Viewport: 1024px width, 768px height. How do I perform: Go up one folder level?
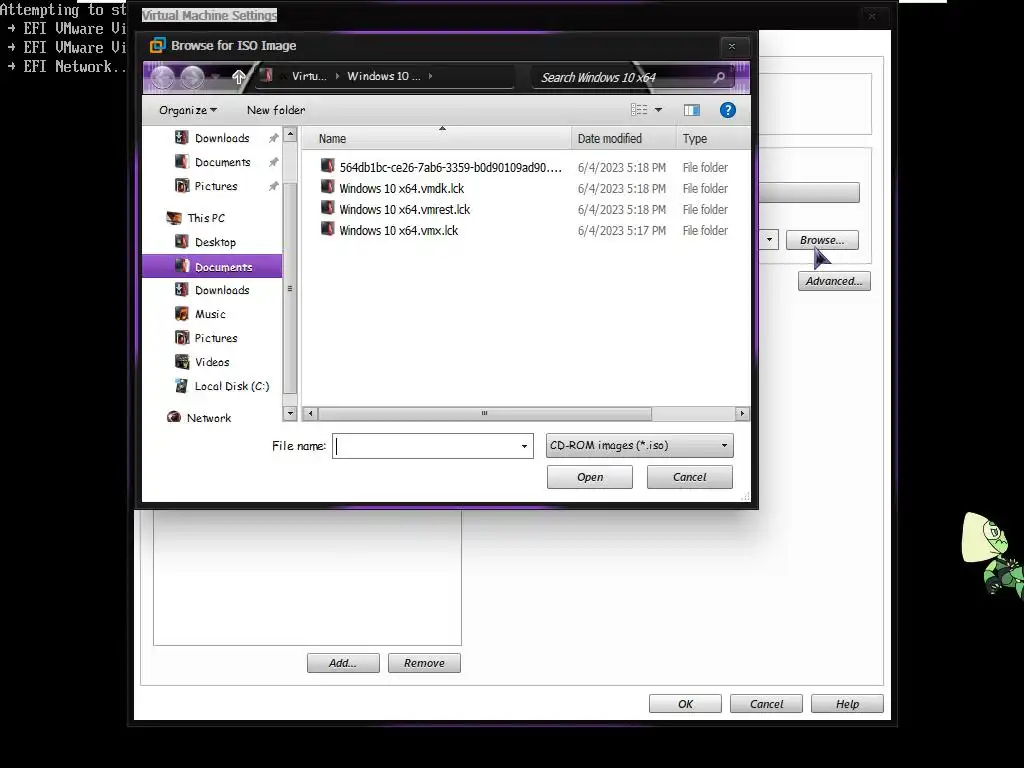(x=238, y=77)
